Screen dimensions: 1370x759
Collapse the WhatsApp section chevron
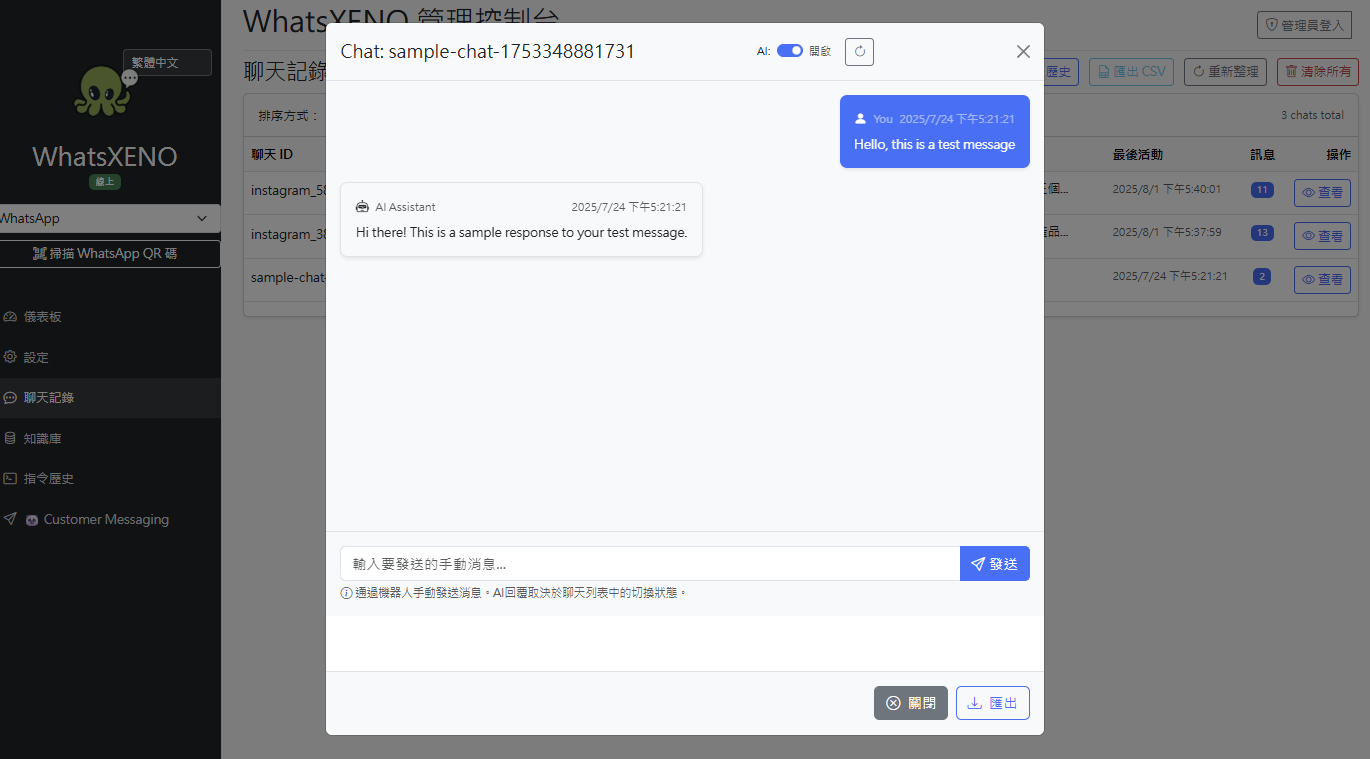(203, 218)
